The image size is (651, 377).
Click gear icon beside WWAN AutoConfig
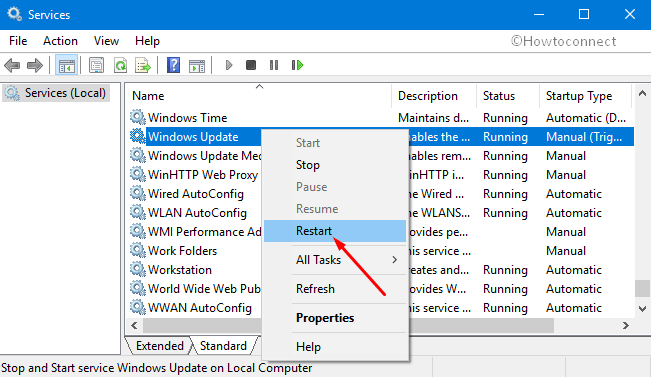[137, 308]
